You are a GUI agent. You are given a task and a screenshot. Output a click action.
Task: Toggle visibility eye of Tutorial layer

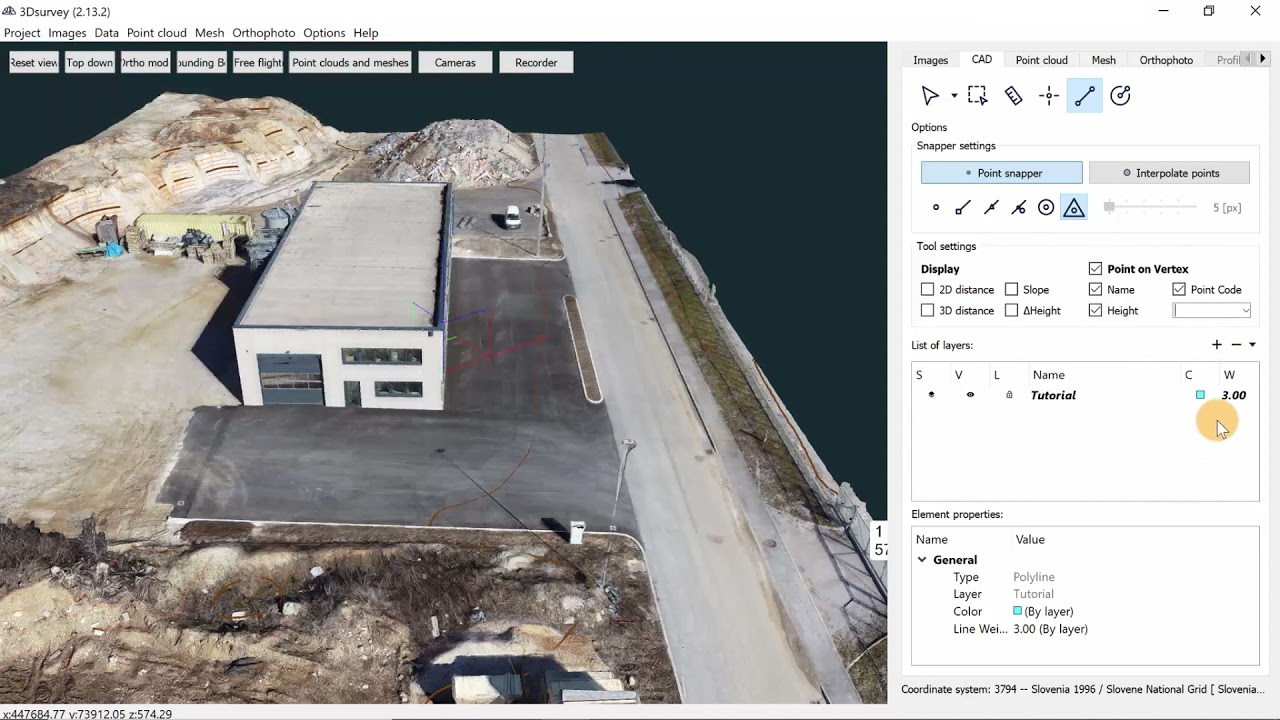[x=970, y=395]
